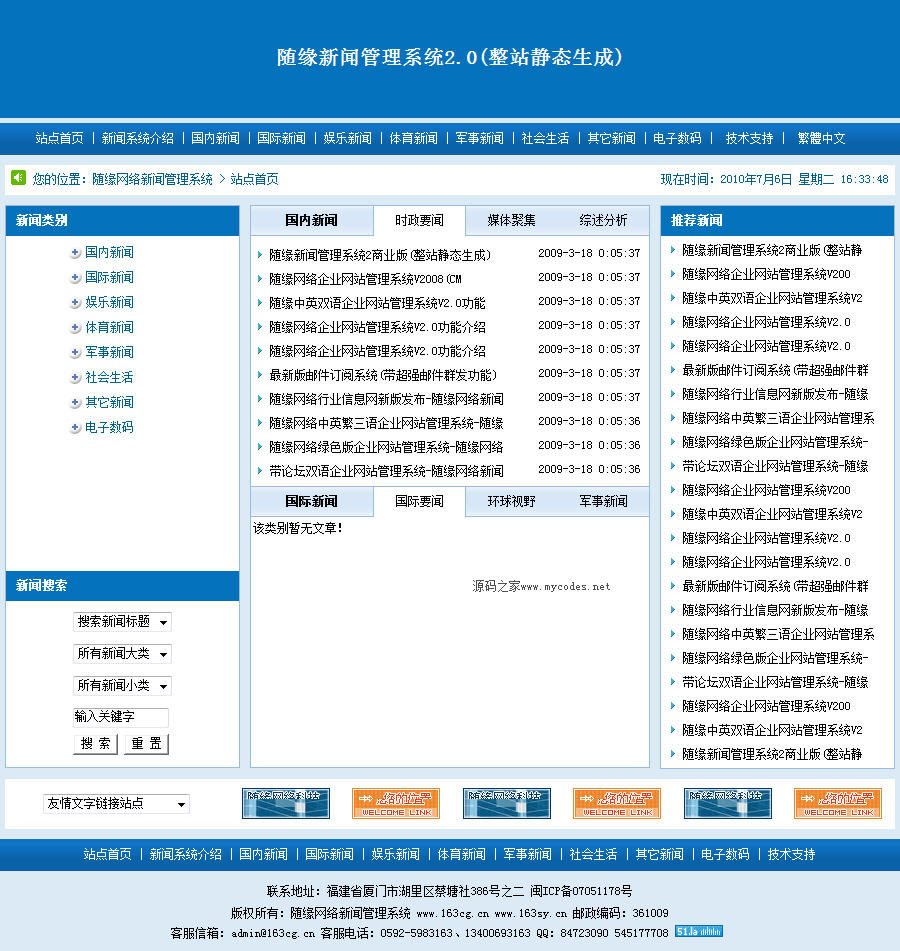Switch to the 媒体聚集 tab
Viewport: 900px width, 951px height.
[x=513, y=220]
